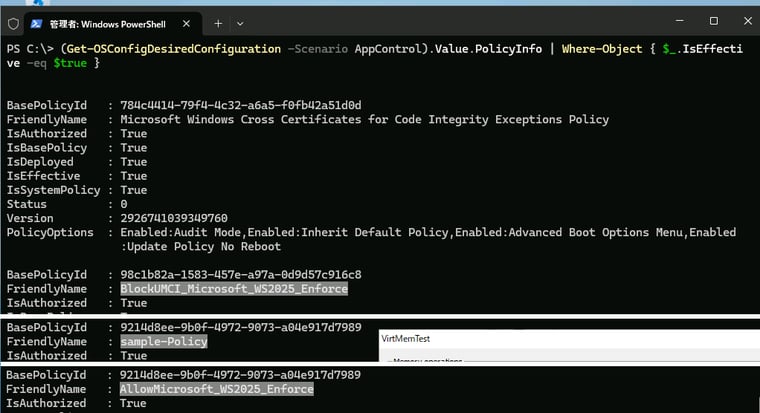Expand the new tab profile dropdown arrow

[240, 23]
